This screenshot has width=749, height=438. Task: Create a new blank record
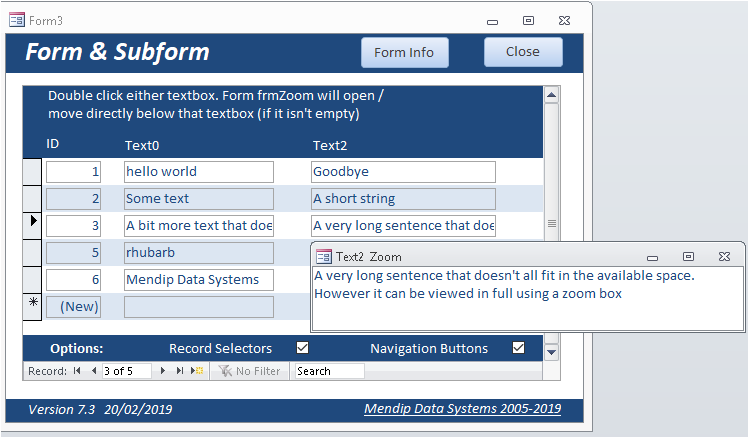198,371
